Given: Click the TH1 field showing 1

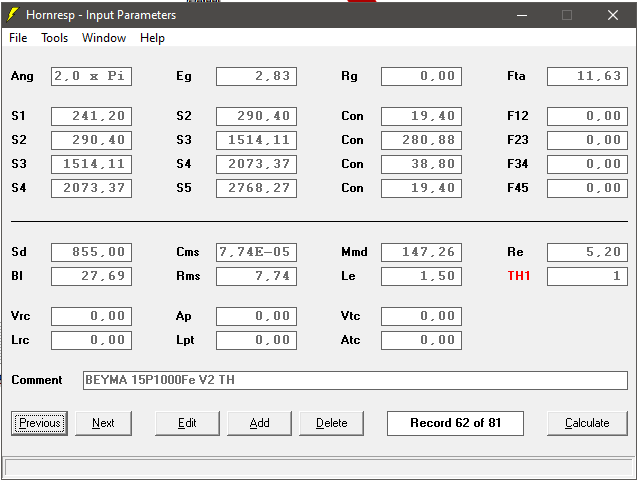Looking at the screenshot, I should [587, 276].
